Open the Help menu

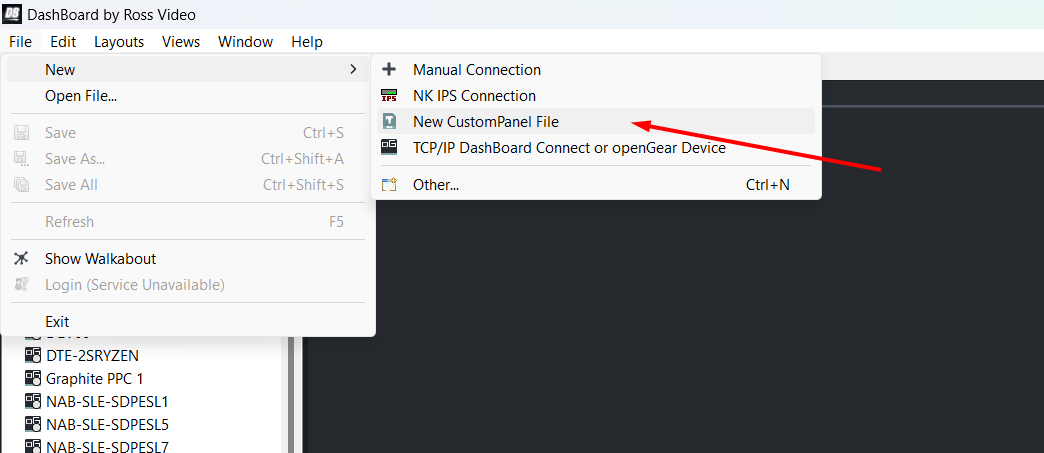coord(307,42)
